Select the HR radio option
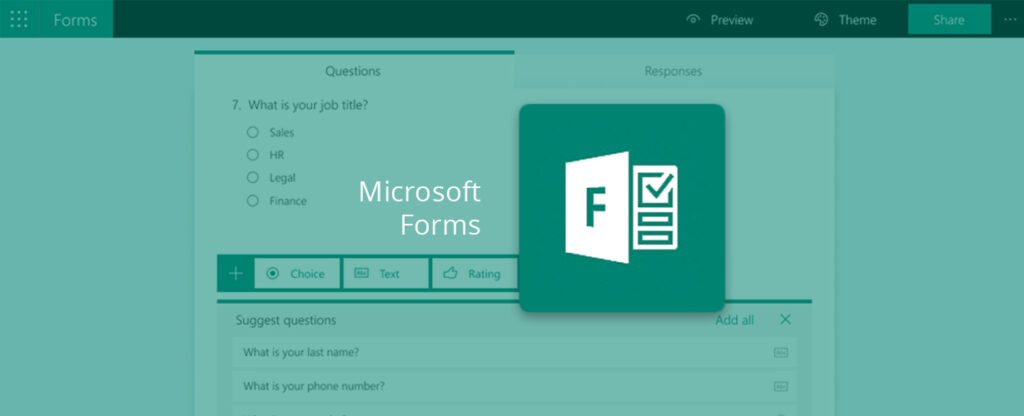This screenshot has height=416, width=1024. click(253, 155)
